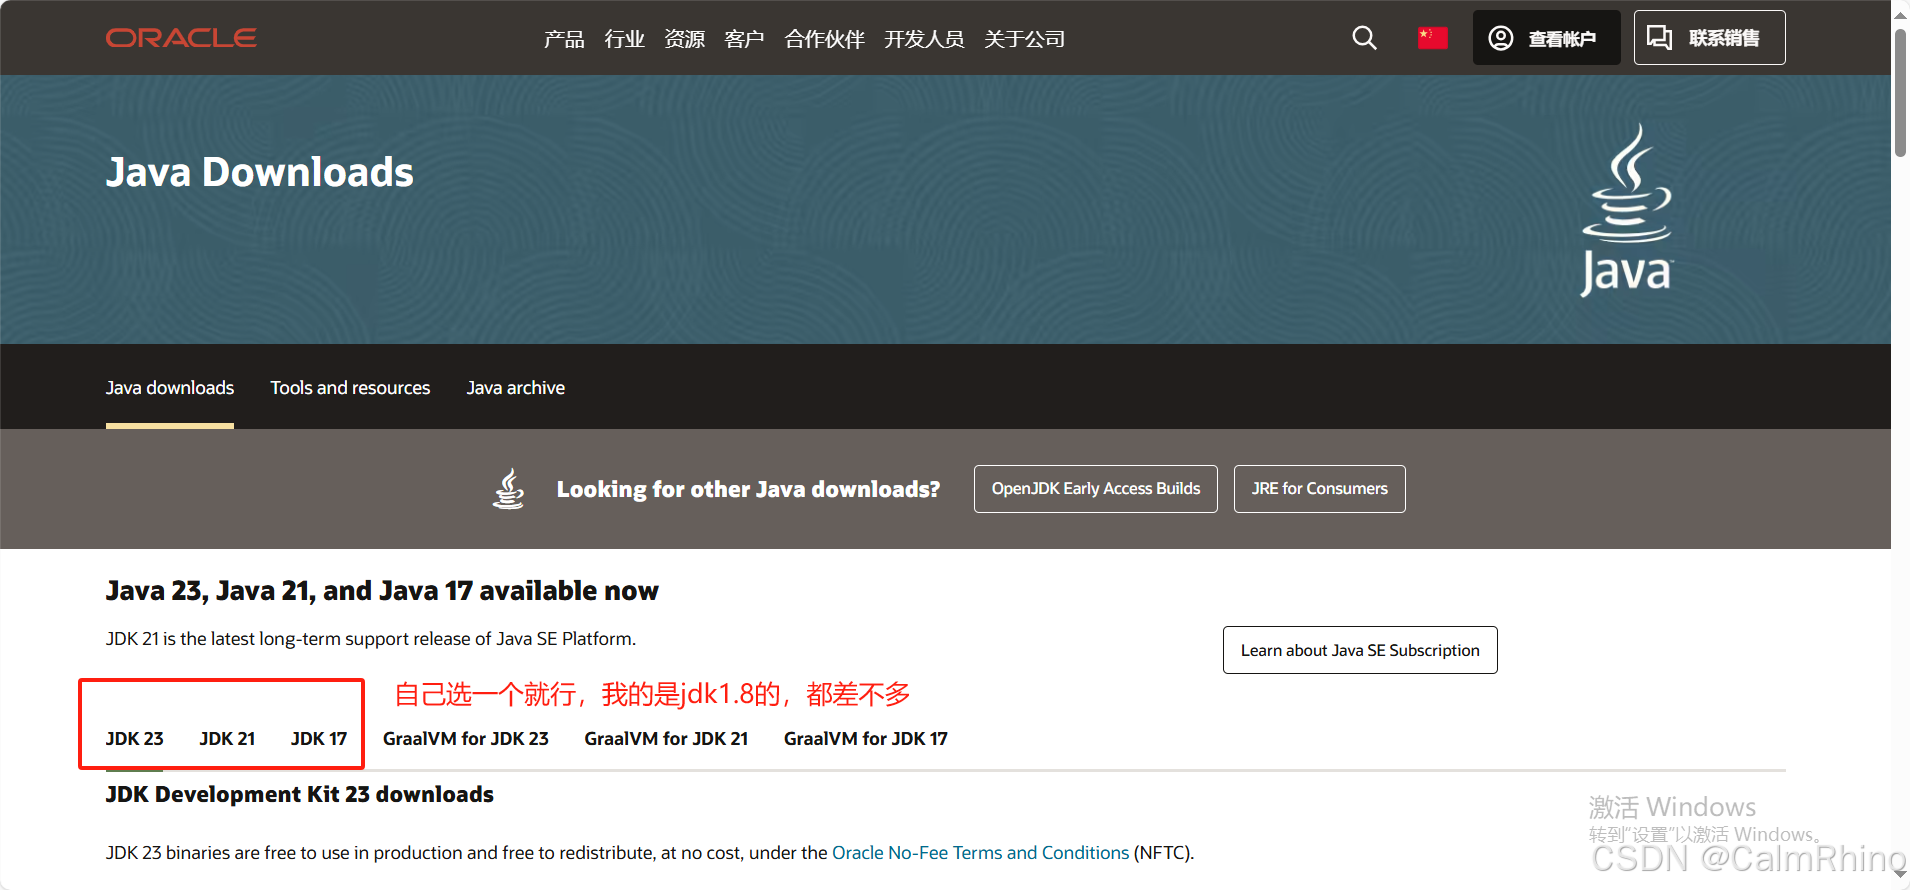Click the large Java logo in the banner

click(1627, 210)
